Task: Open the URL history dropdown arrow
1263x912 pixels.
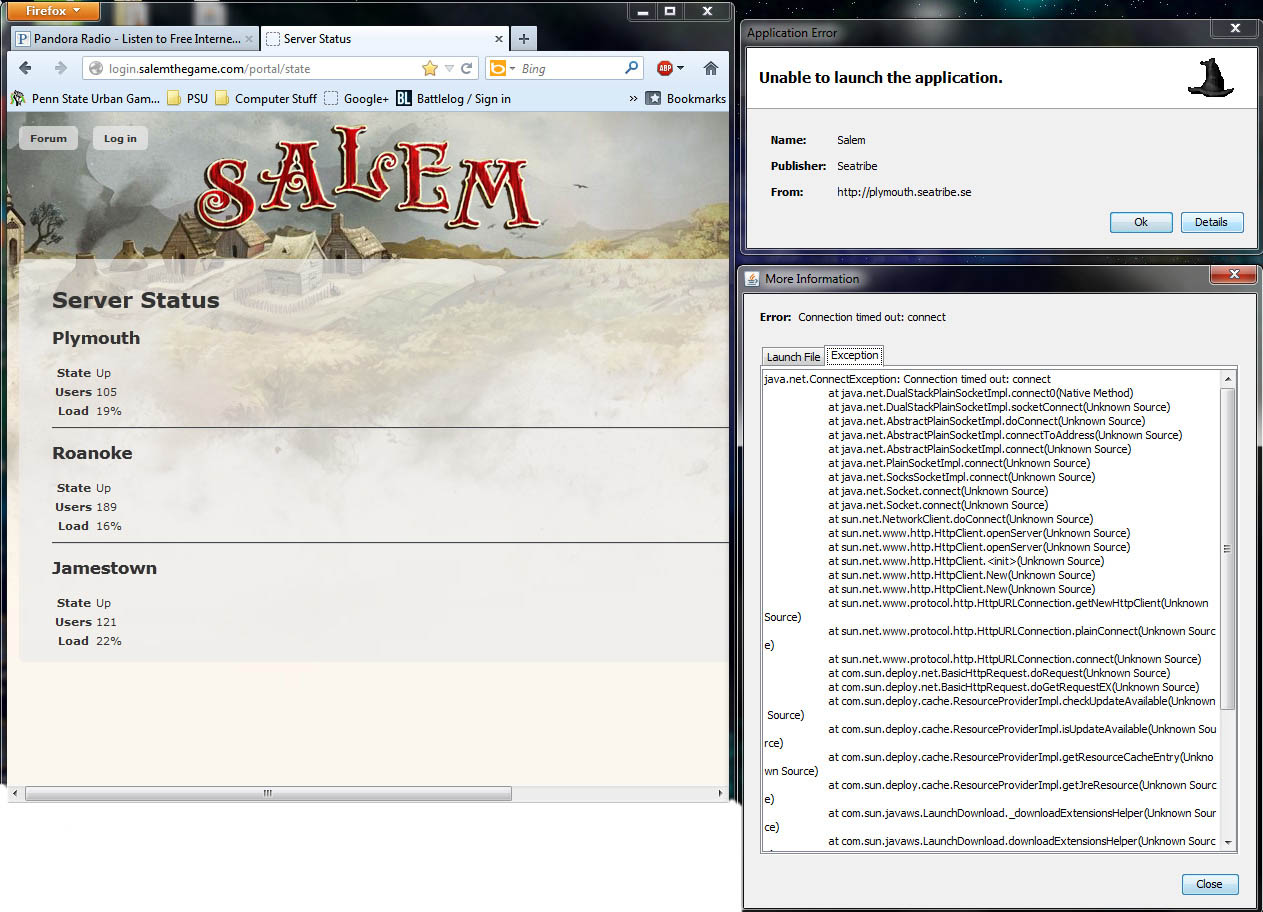Action: [x=449, y=69]
